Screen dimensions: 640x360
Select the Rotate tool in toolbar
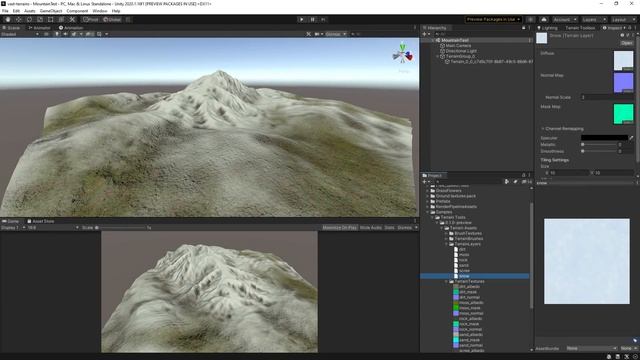click(x=29, y=19)
